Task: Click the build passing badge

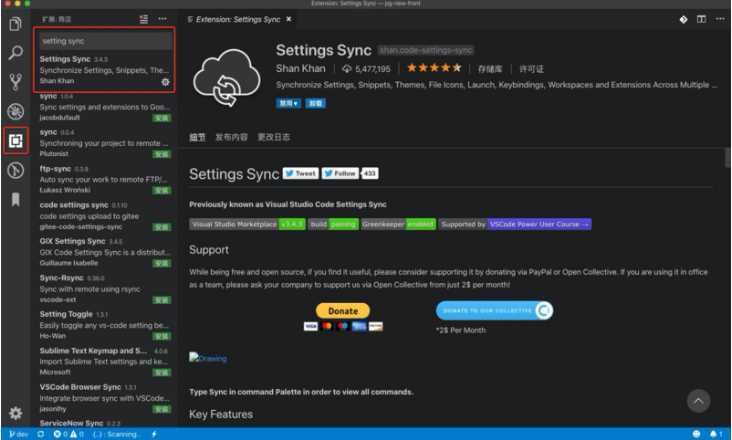Action: tap(333, 224)
